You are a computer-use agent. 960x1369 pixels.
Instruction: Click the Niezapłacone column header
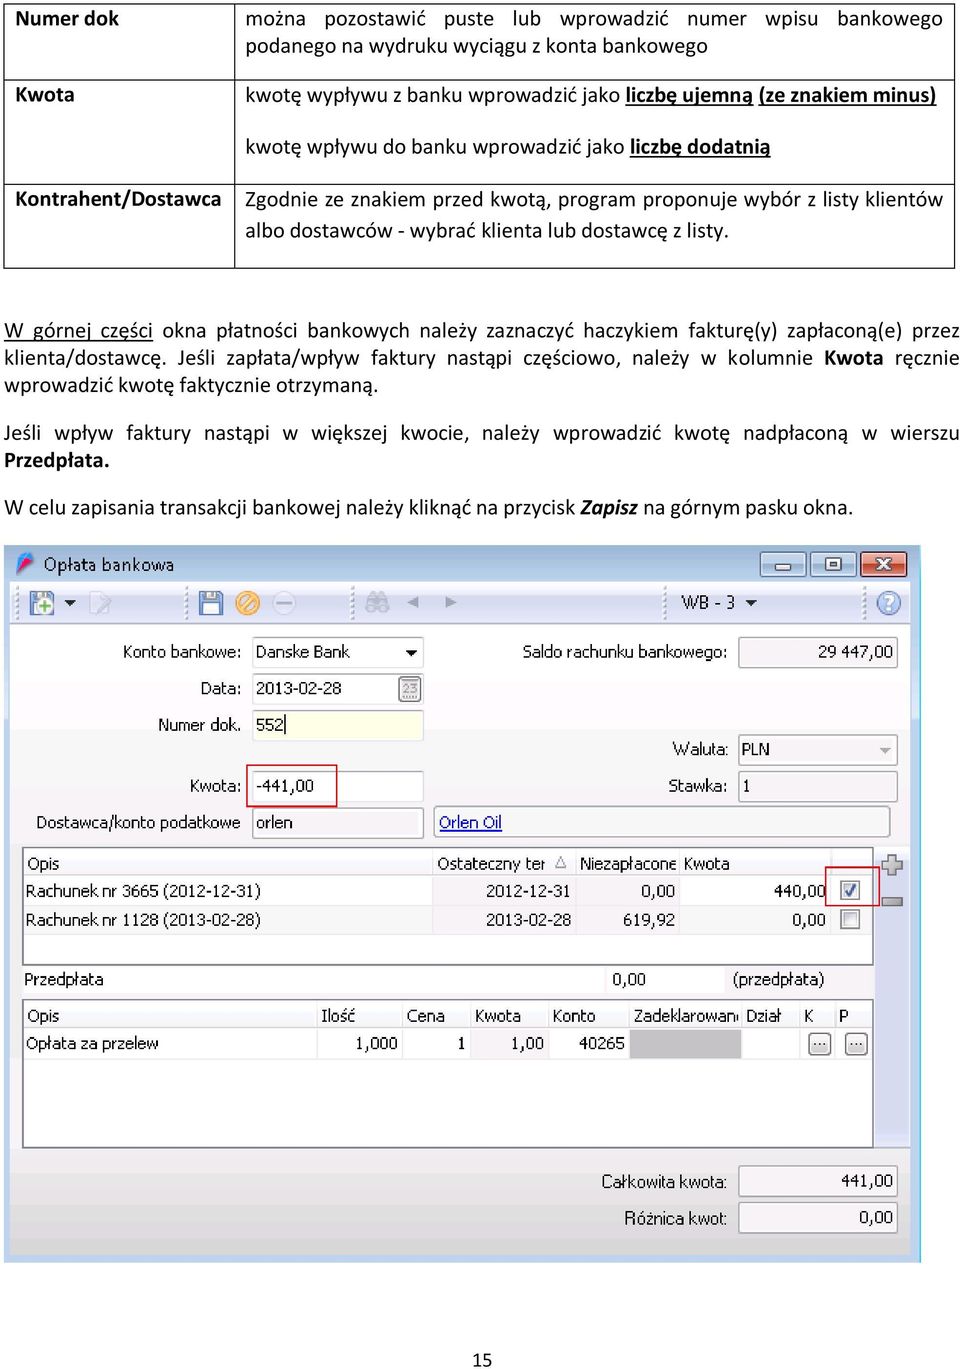coord(627,863)
